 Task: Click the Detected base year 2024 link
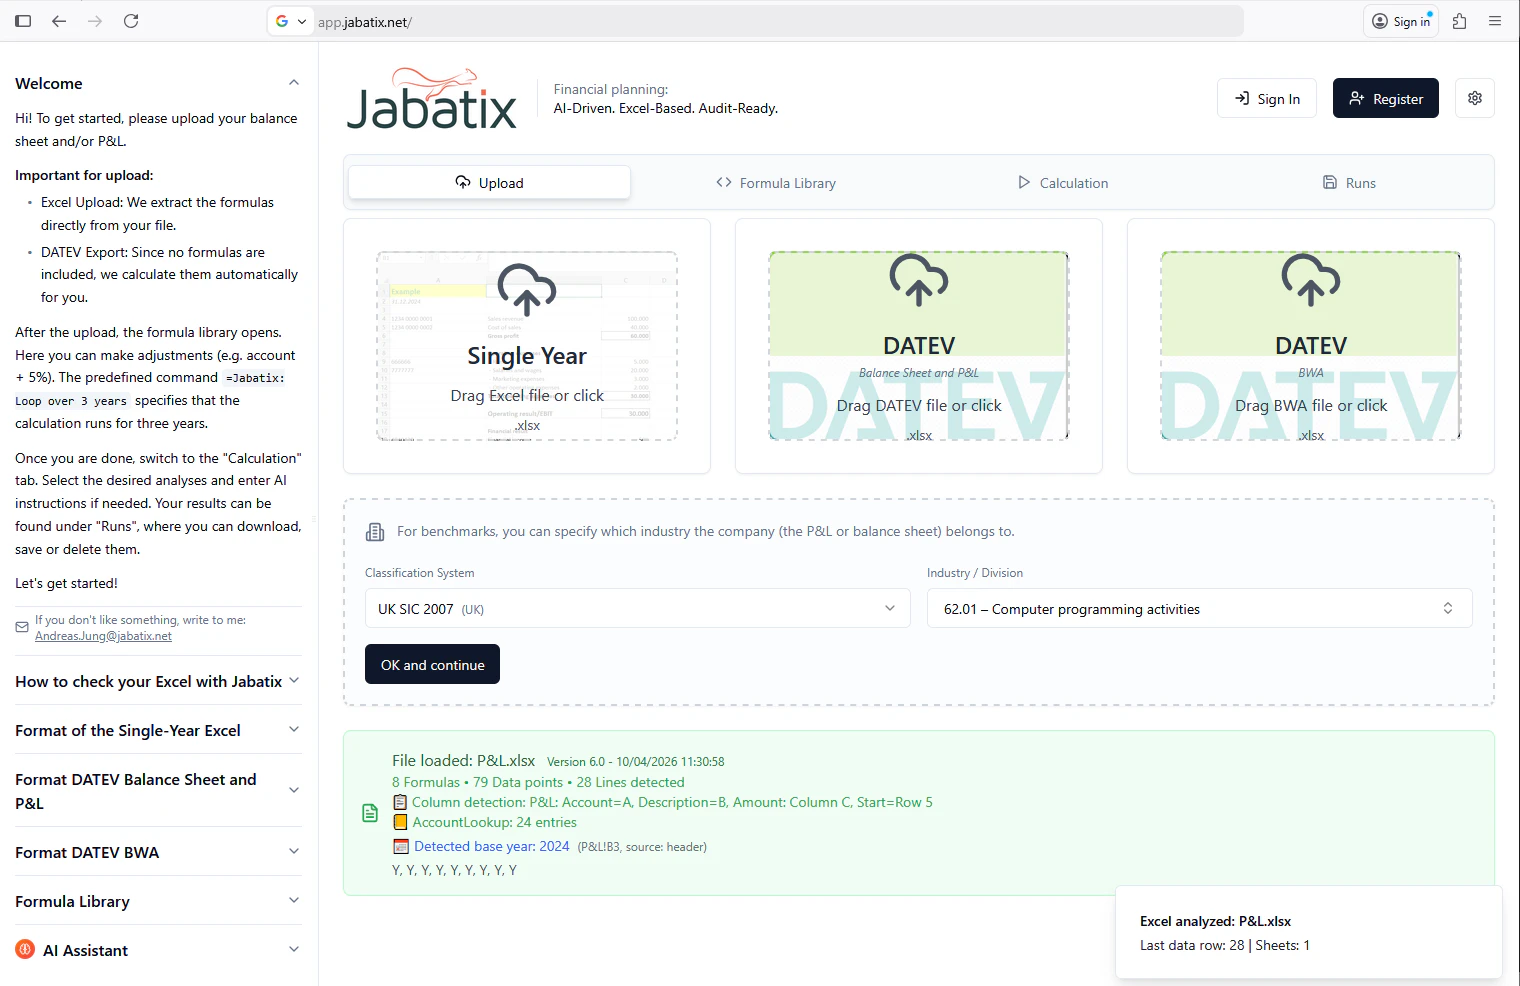(491, 846)
